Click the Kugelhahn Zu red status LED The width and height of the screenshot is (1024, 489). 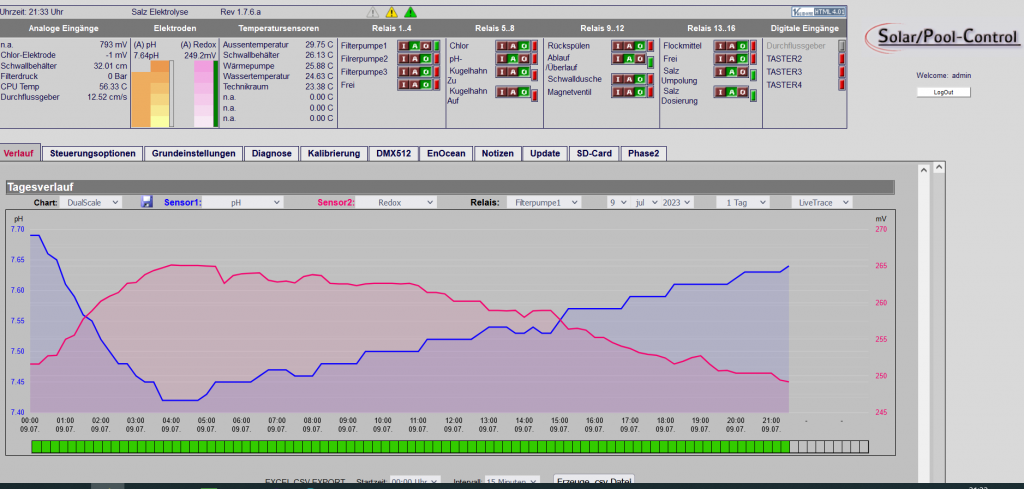534,76
